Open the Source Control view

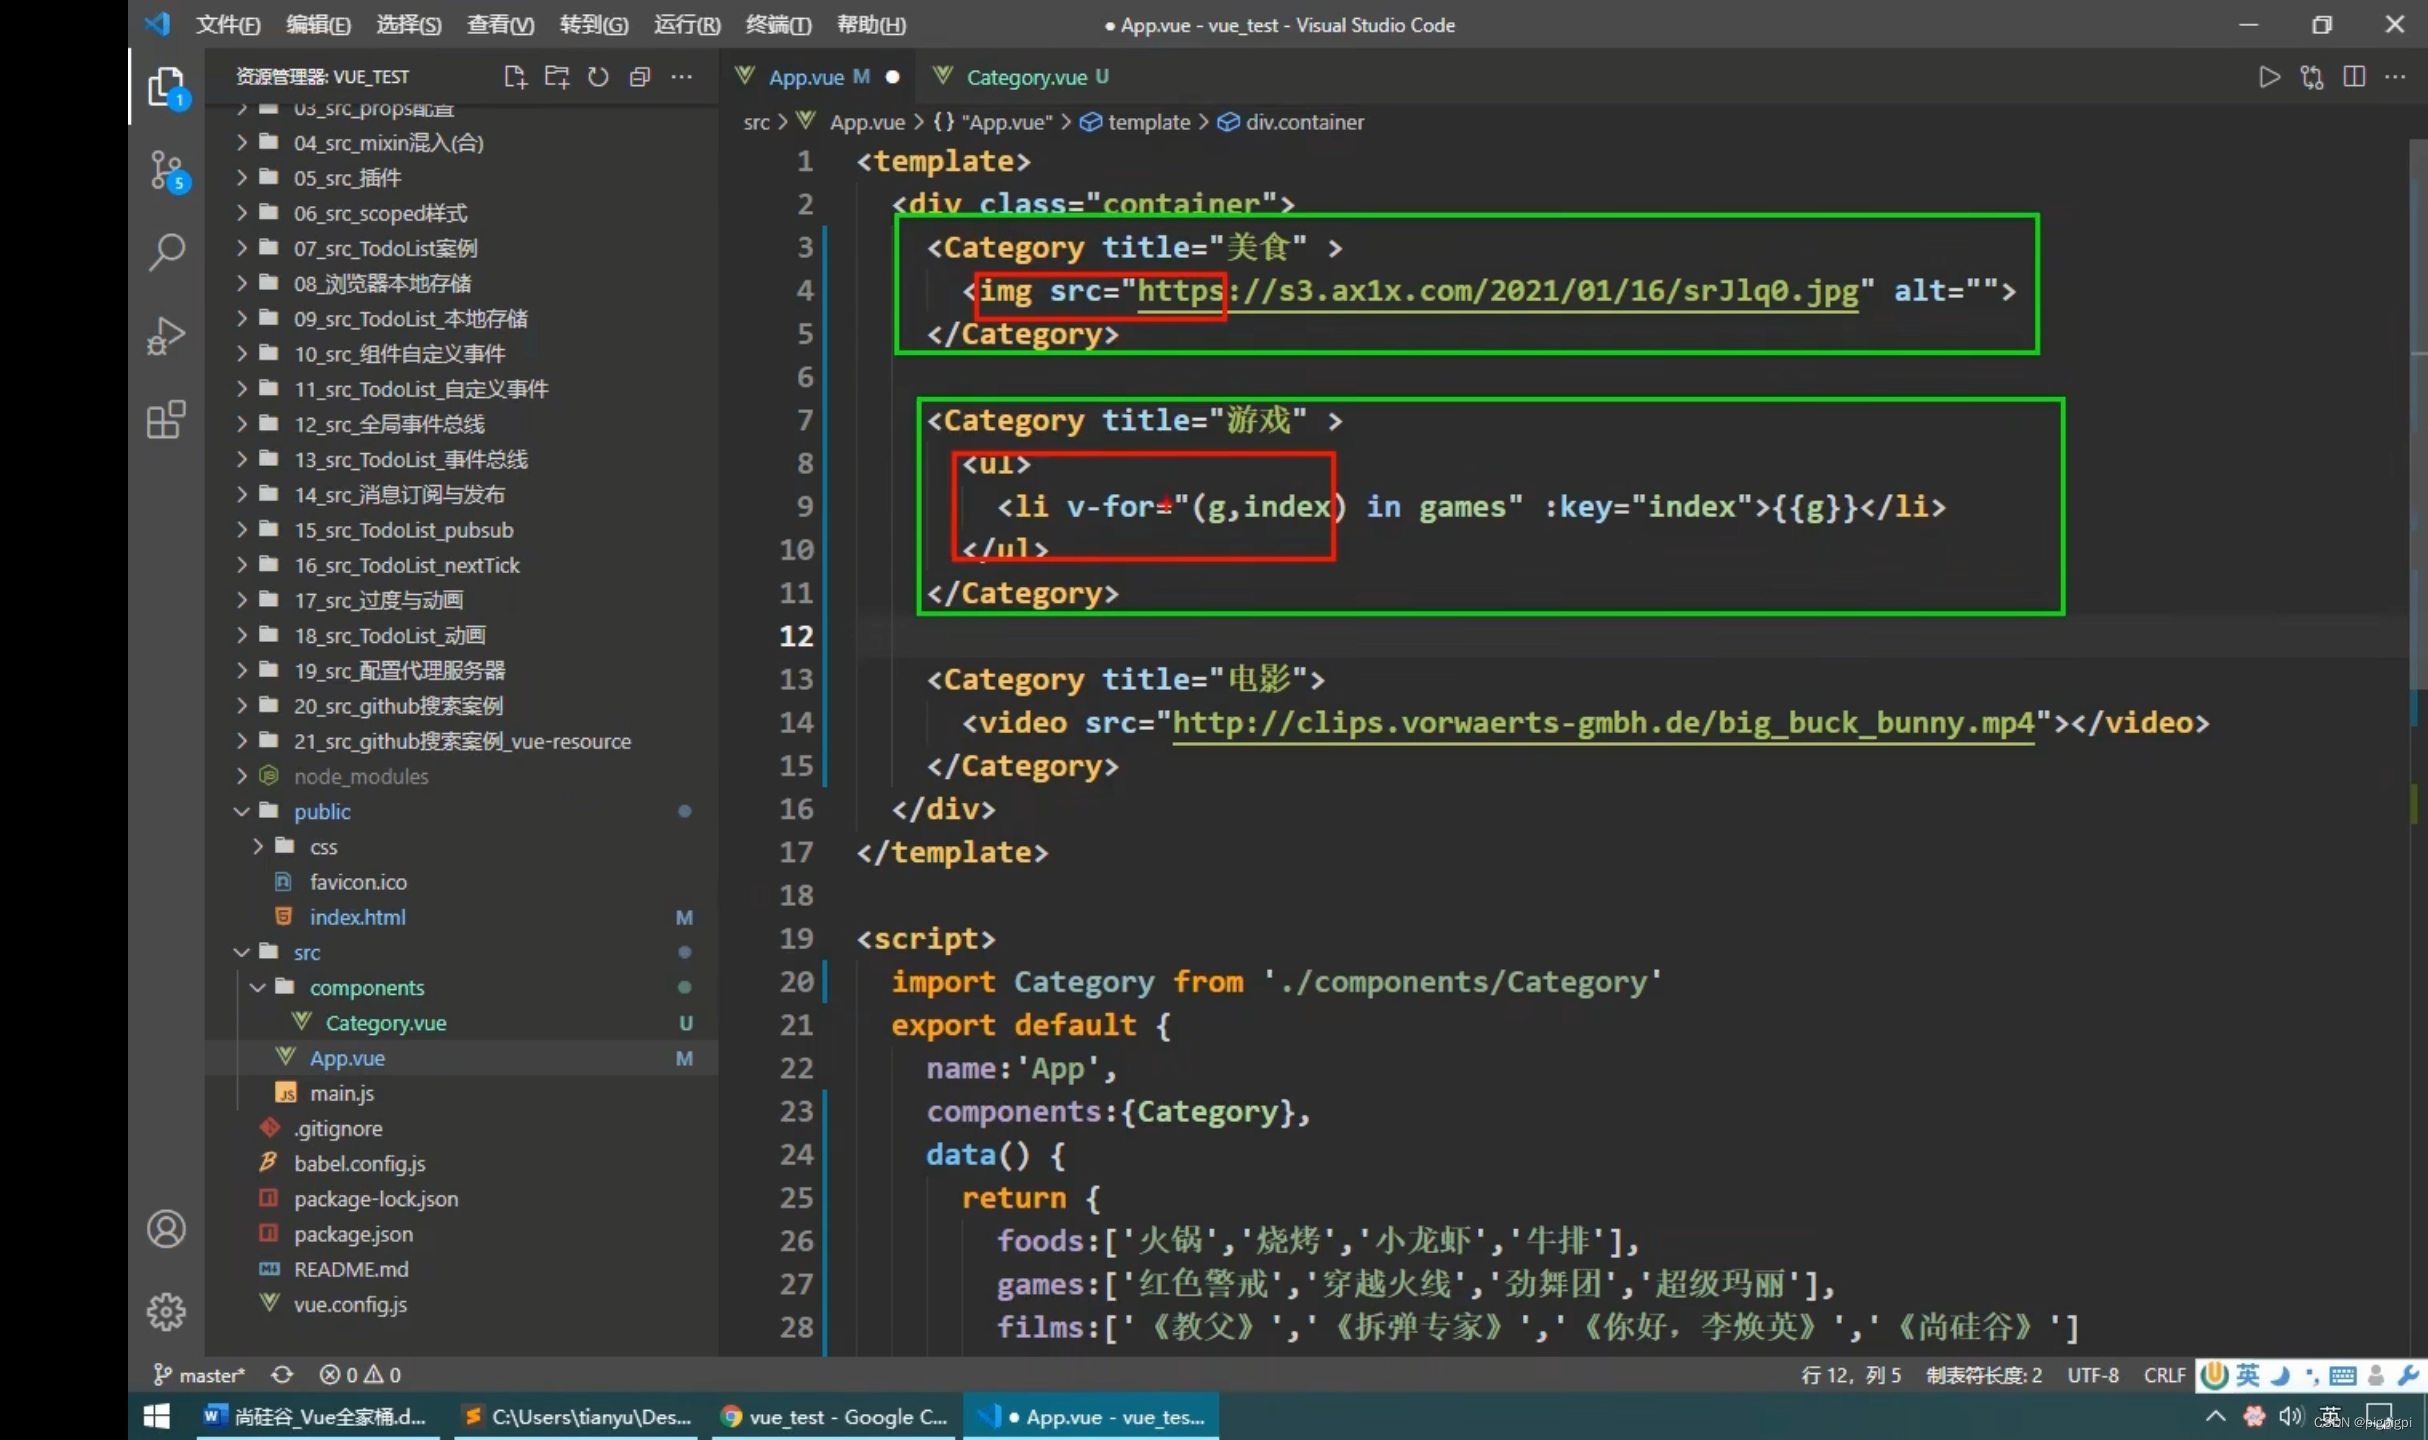pos(167,171)
